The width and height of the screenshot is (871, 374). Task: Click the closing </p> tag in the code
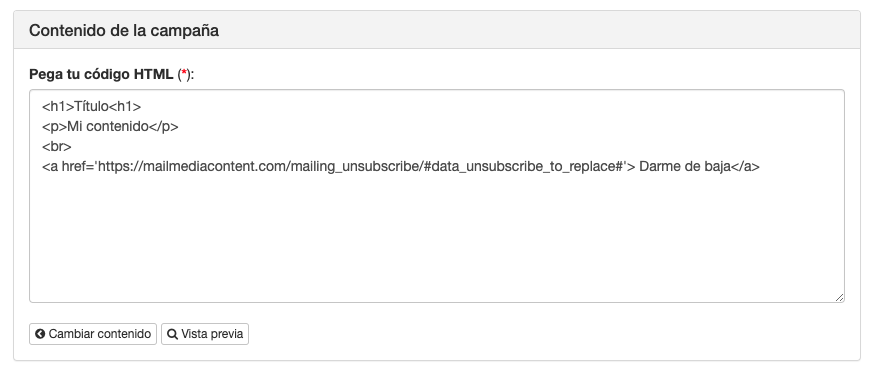(x=164, y=127)
